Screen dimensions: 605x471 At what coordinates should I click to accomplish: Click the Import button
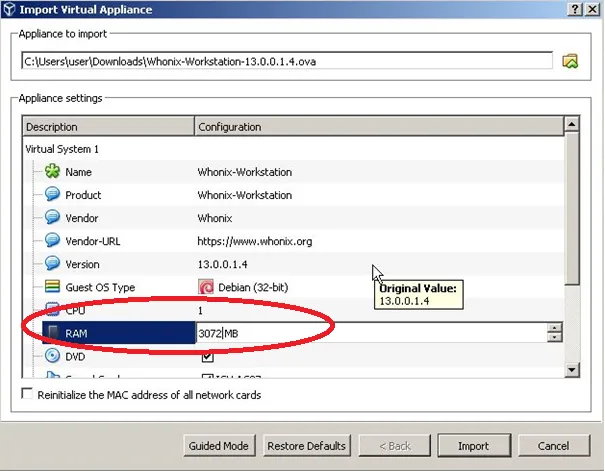(x=474, y=446)
